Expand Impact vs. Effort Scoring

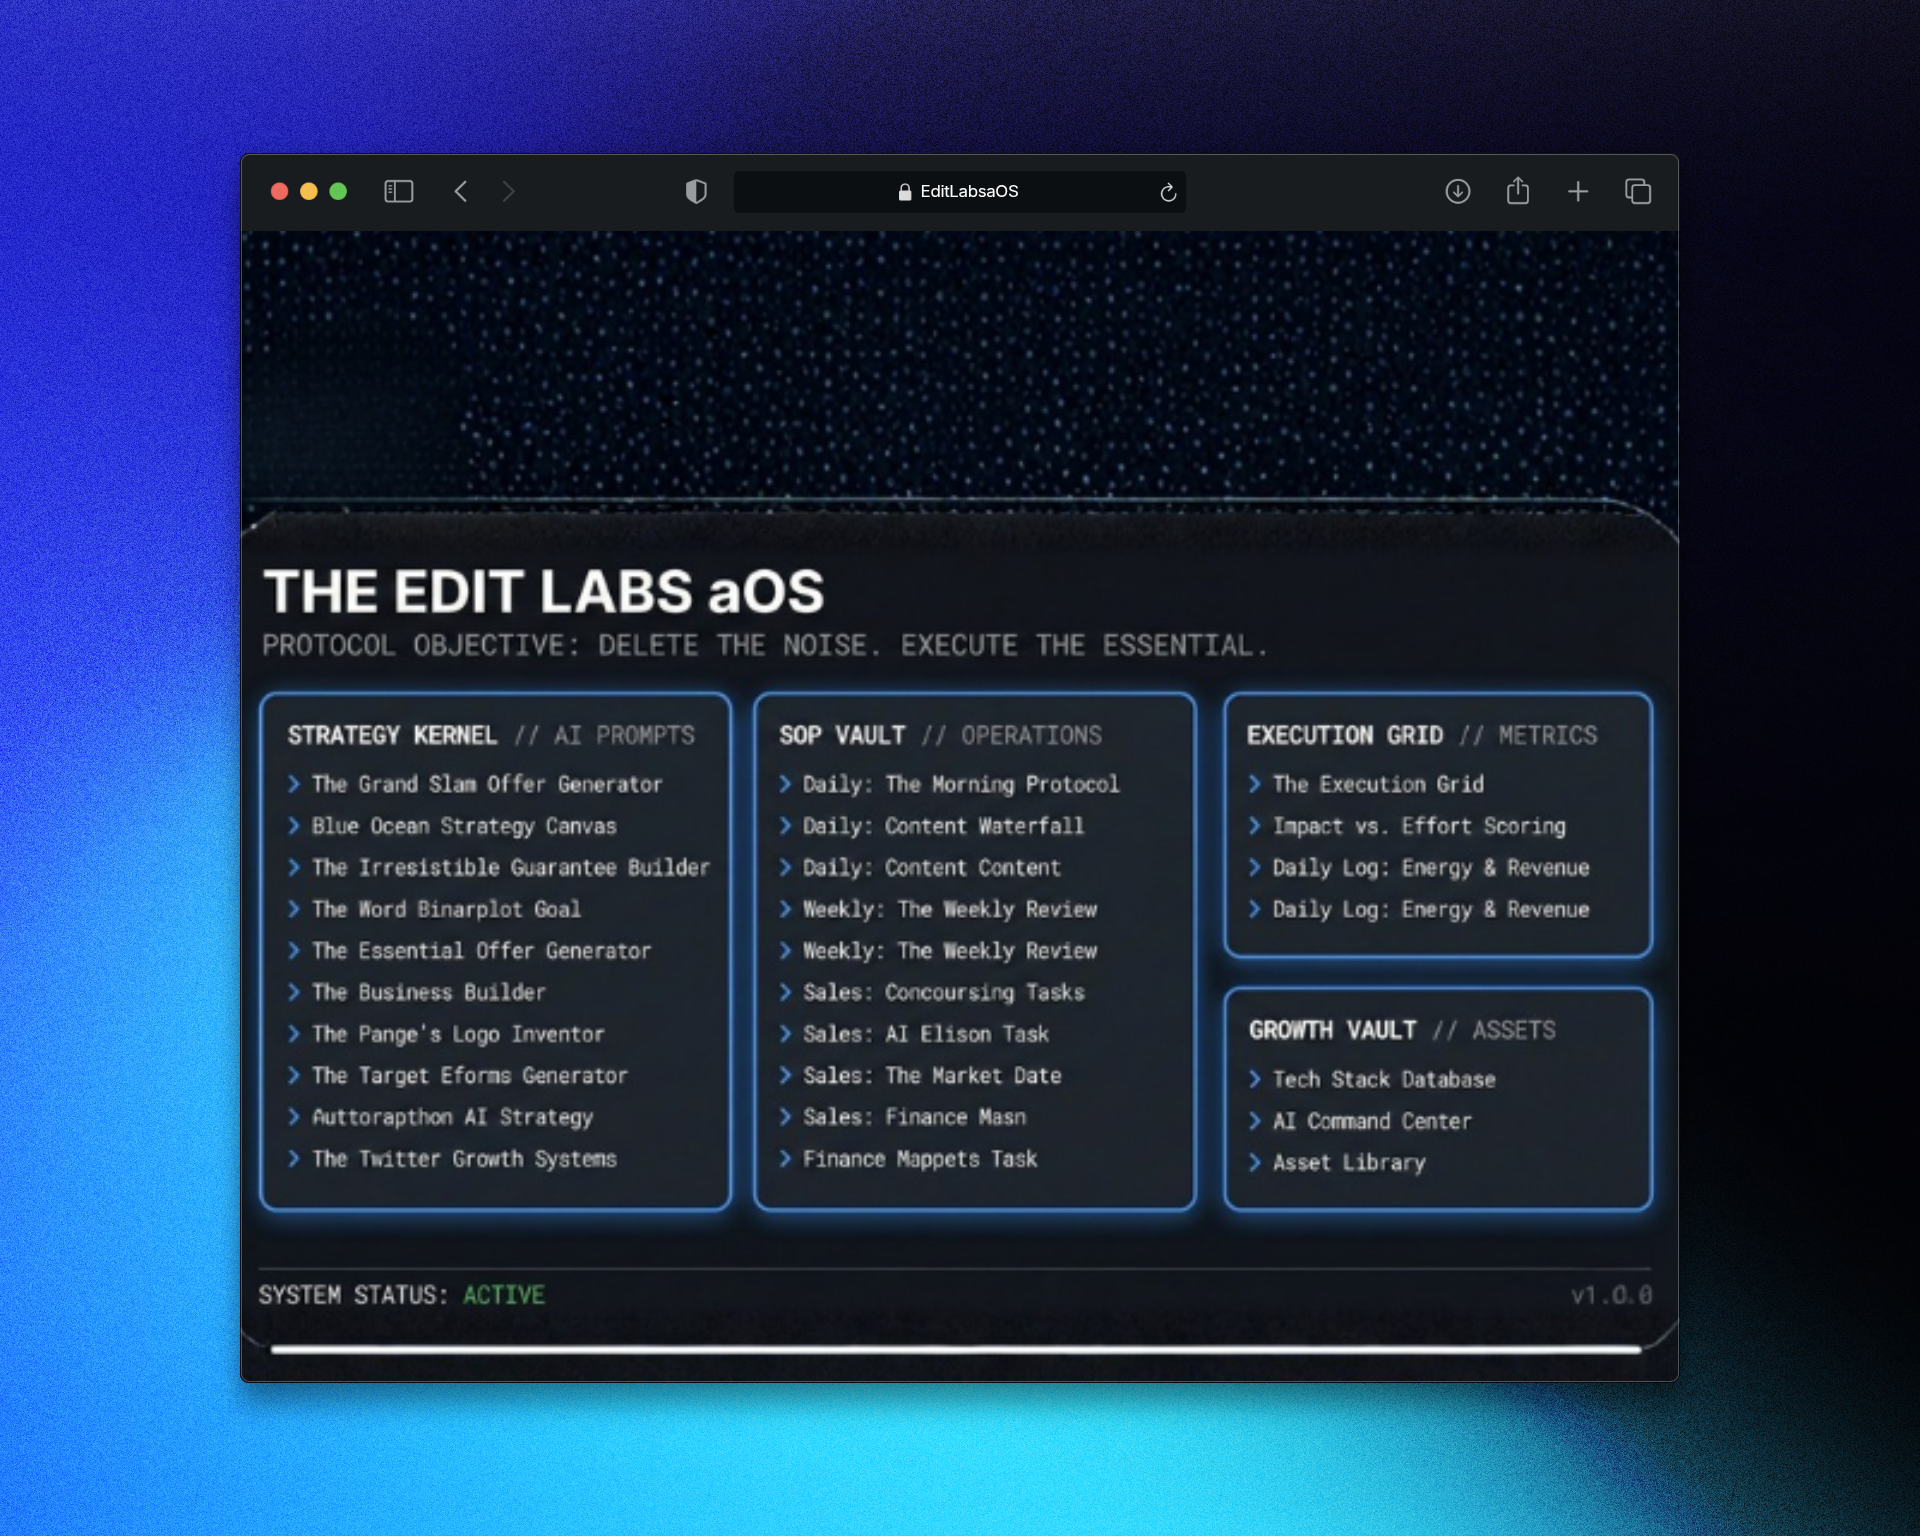pos(1420,826)
